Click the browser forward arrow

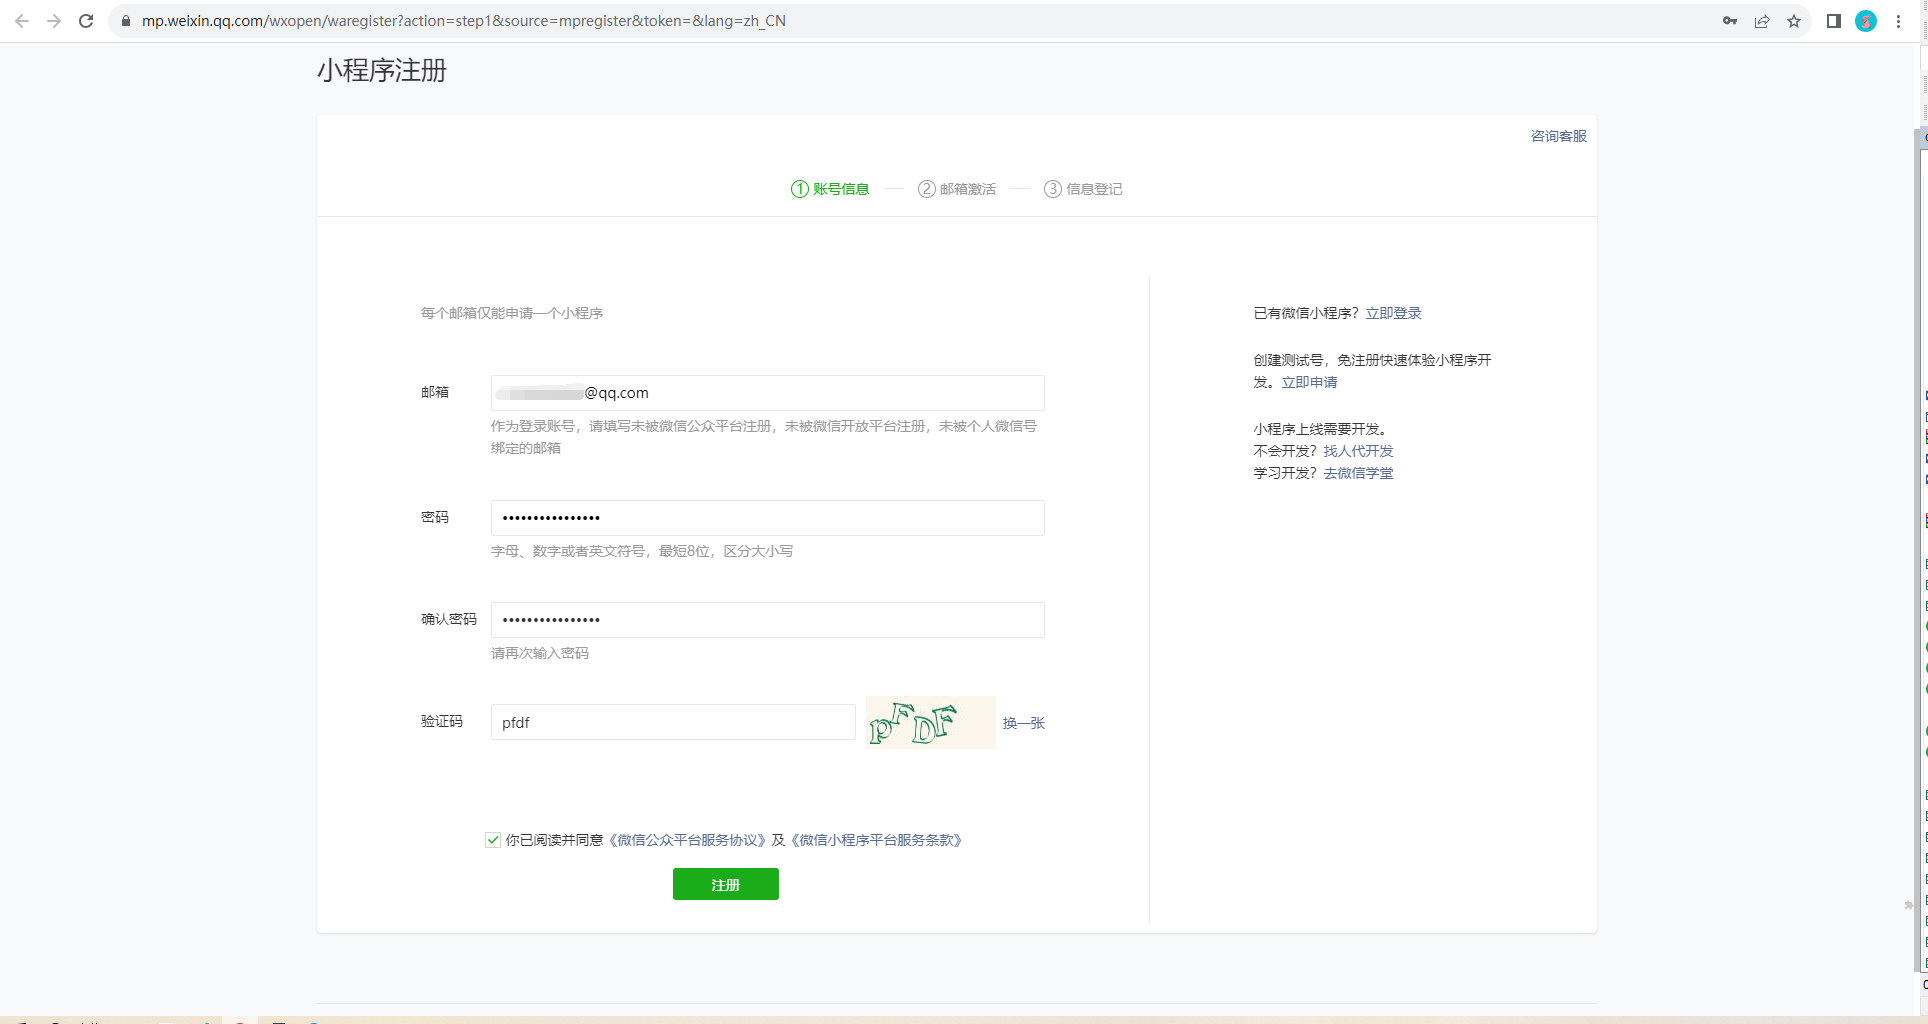point(54,21)
